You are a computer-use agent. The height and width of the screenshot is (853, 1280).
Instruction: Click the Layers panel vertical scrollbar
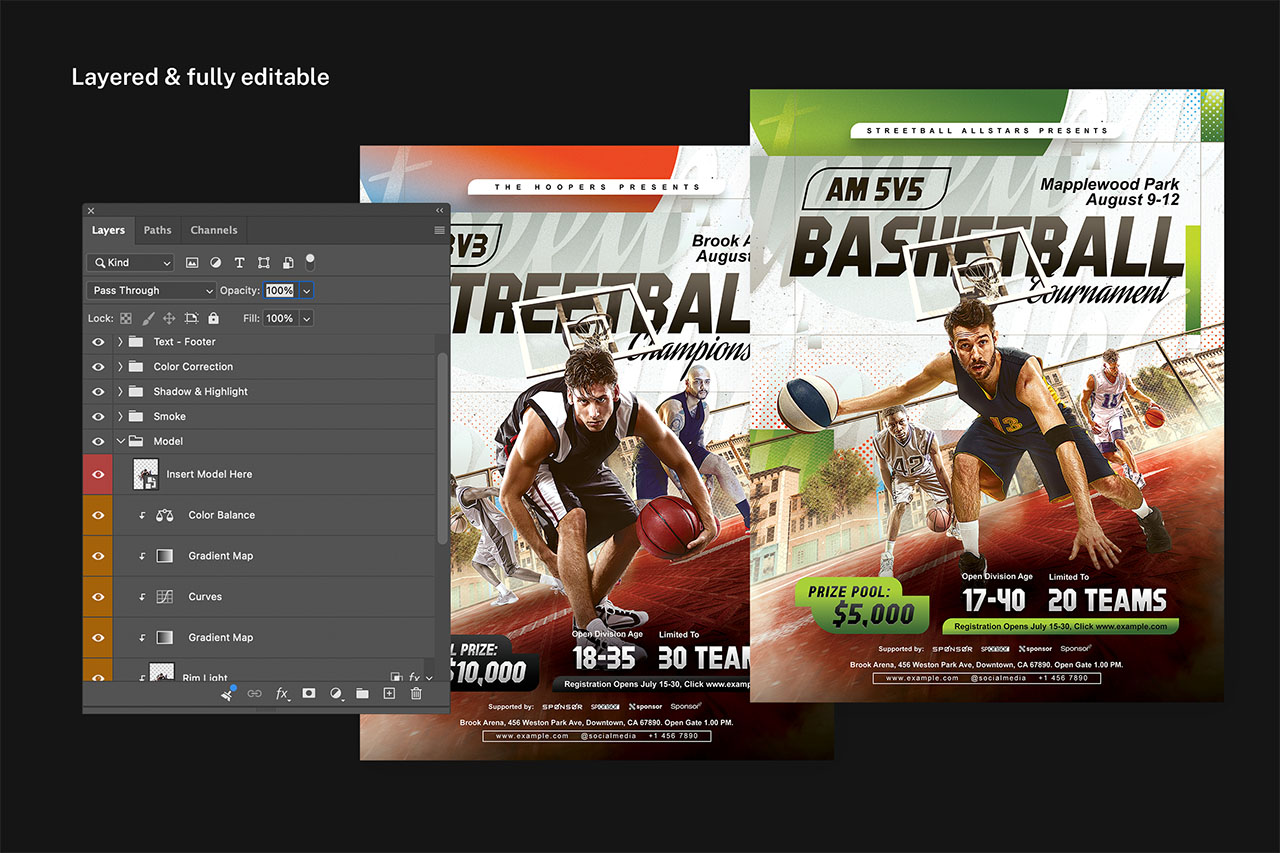[443, 446]
